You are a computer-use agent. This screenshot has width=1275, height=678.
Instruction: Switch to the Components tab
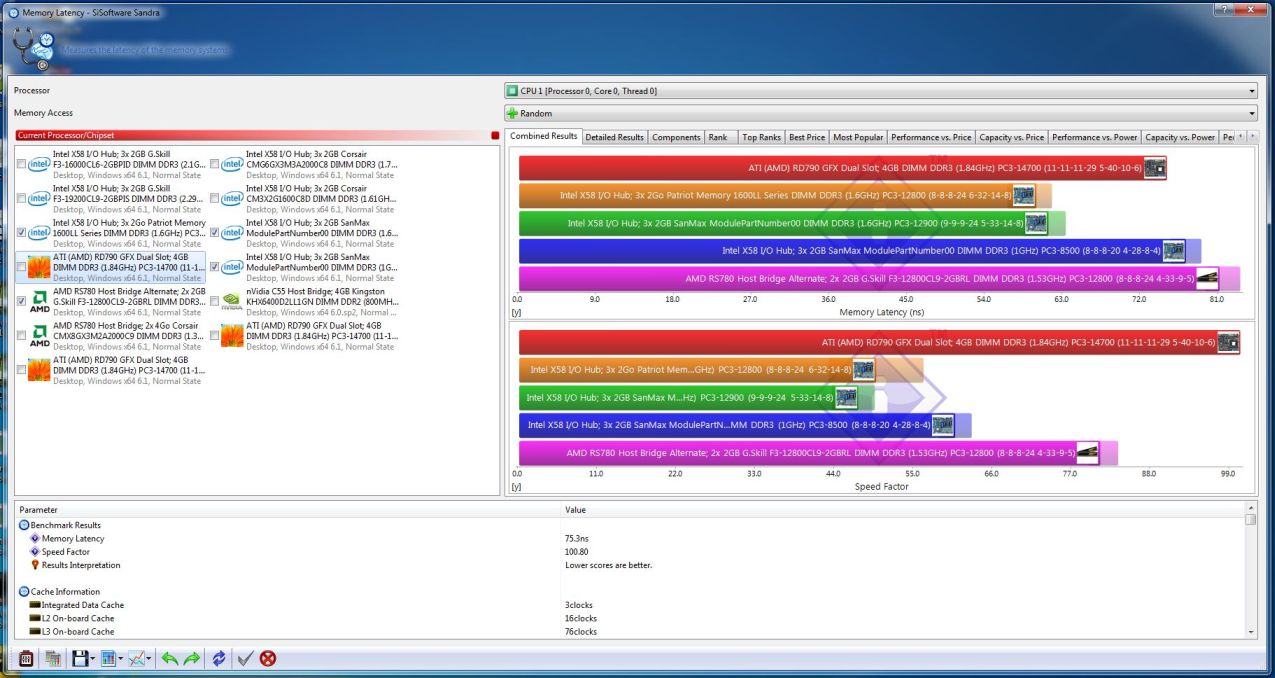[x=676, y=137]
